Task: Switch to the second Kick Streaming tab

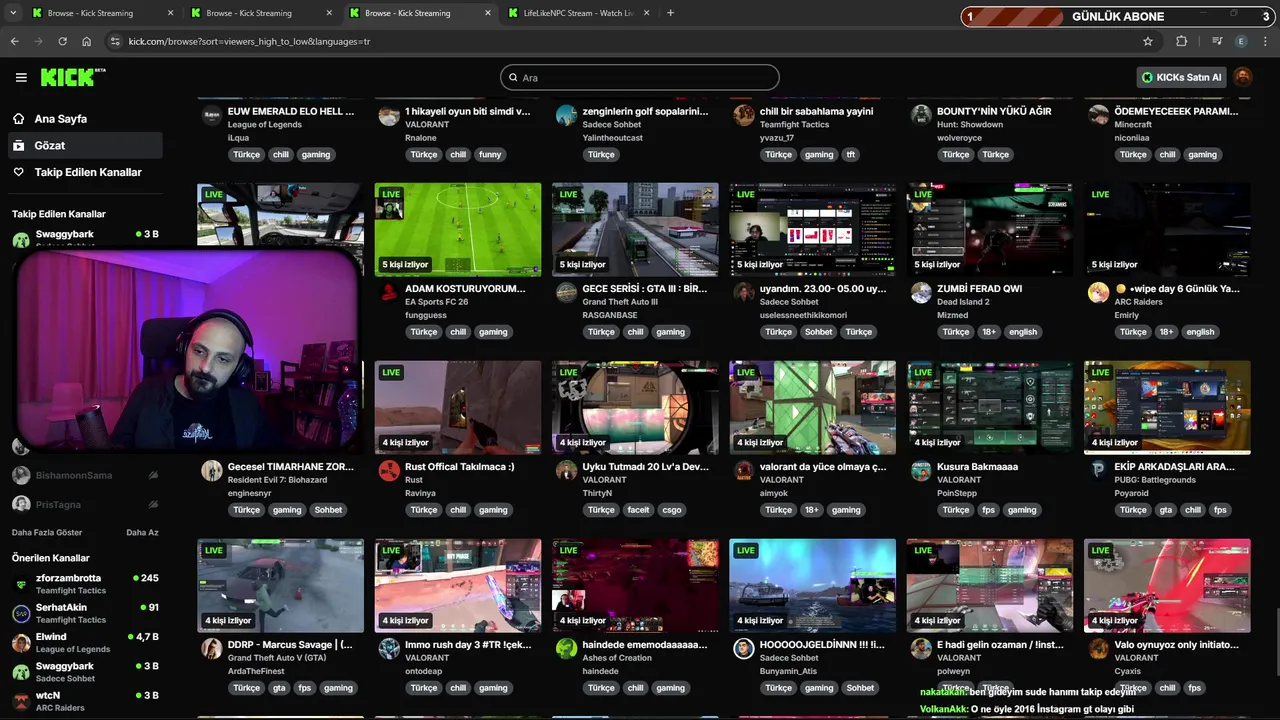Action: click(x=260, y=13)
